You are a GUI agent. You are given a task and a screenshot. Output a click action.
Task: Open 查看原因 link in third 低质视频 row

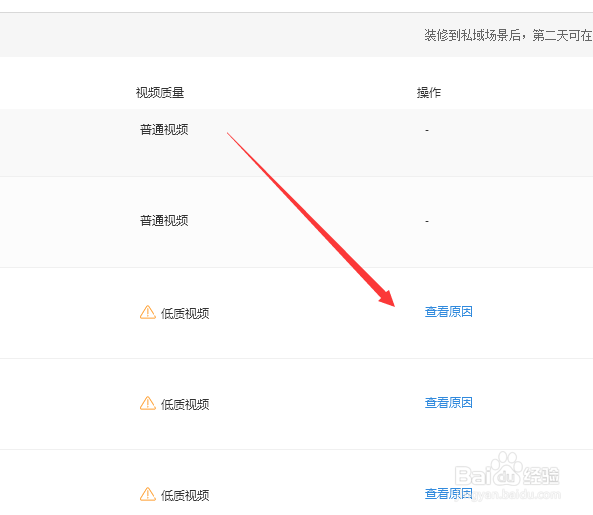448,493
